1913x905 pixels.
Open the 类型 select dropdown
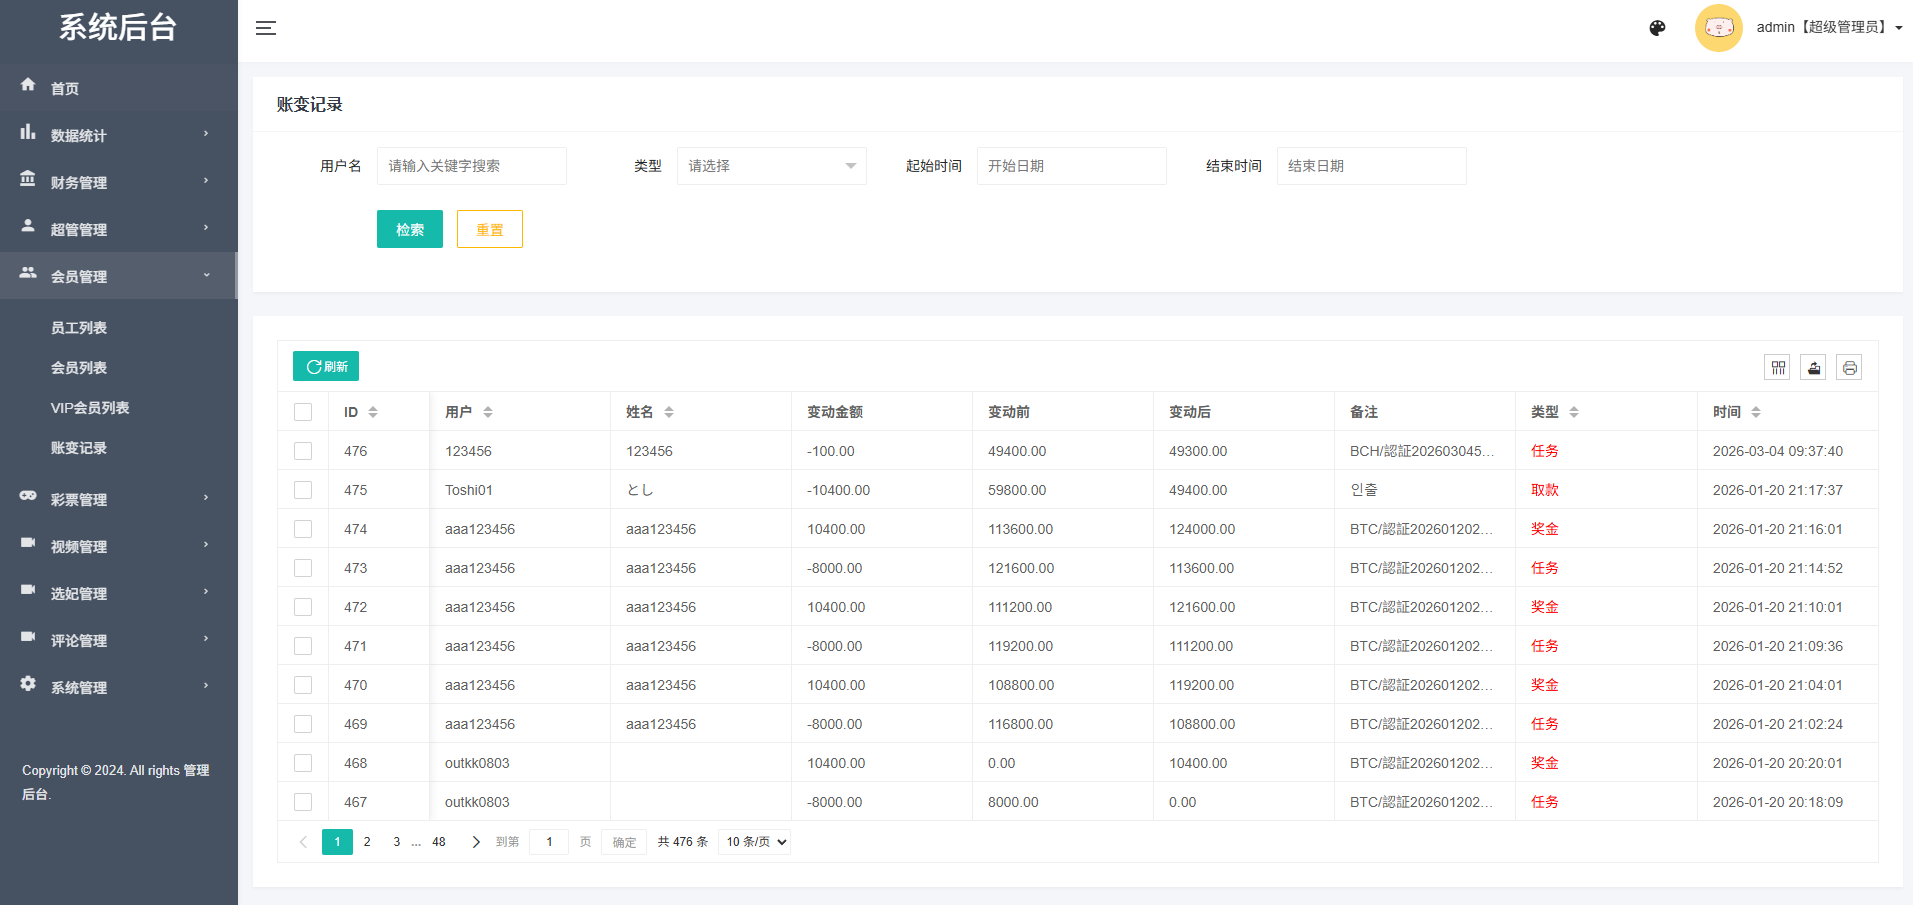pyautogui.click(x=771, y=166)
